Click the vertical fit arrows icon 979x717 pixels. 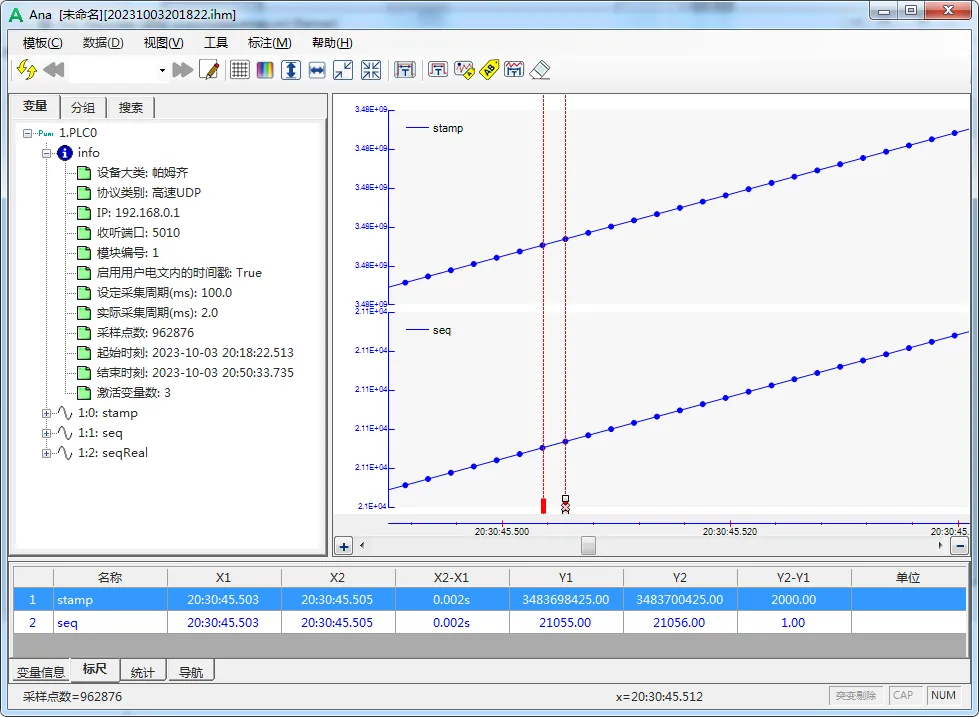coord(291,69)
